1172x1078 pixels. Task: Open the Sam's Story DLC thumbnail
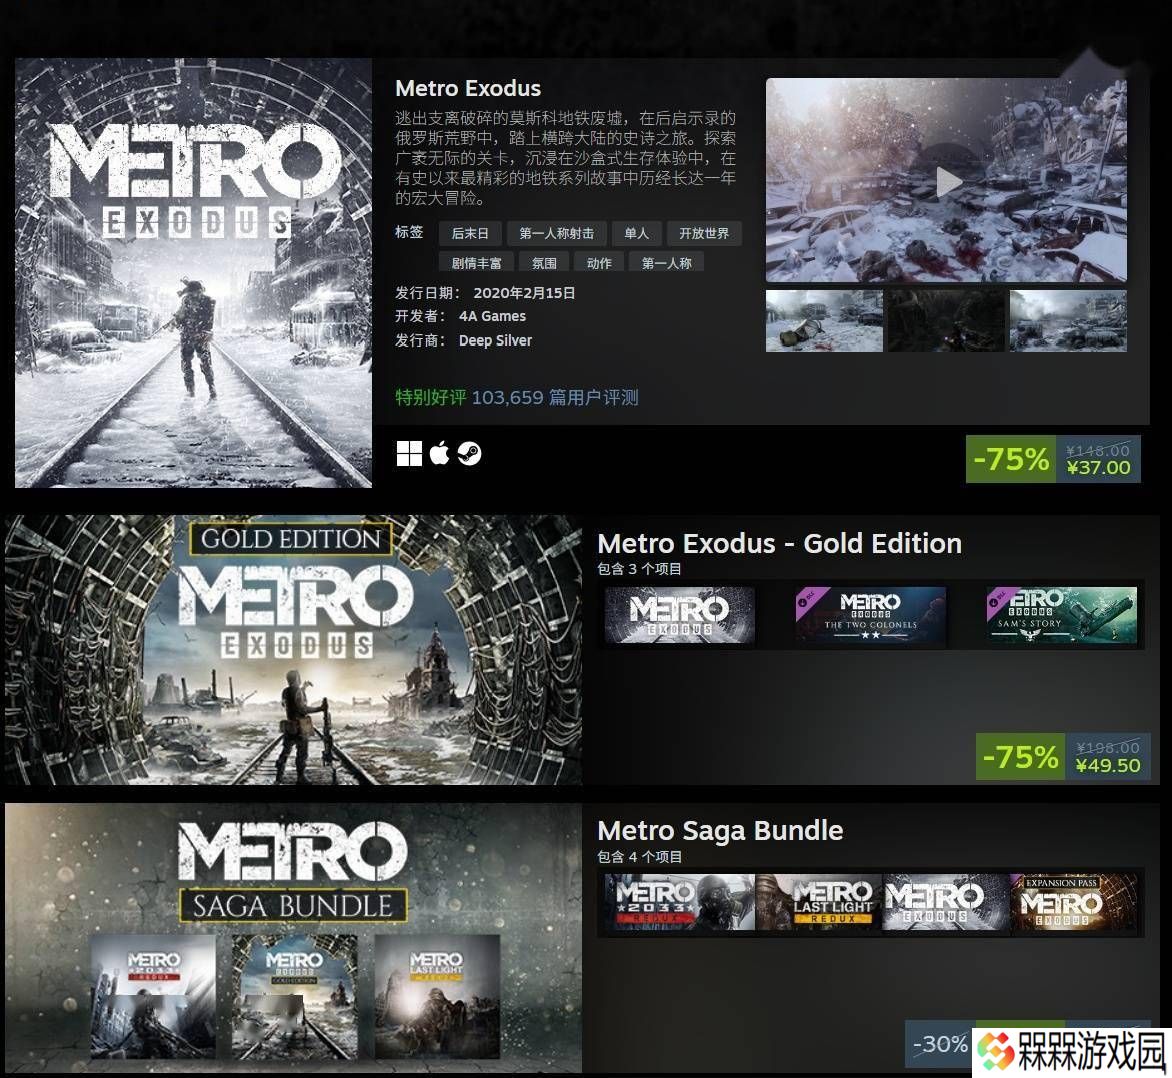pos(1061,615)
